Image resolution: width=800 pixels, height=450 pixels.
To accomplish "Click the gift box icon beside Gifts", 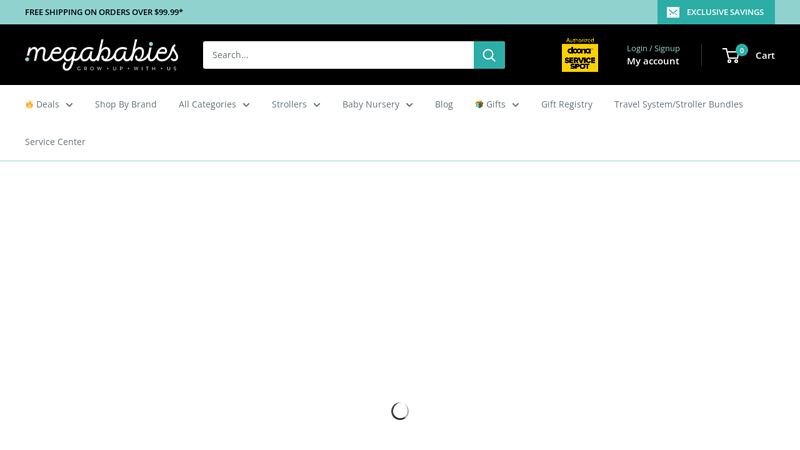I will point(479,104).
